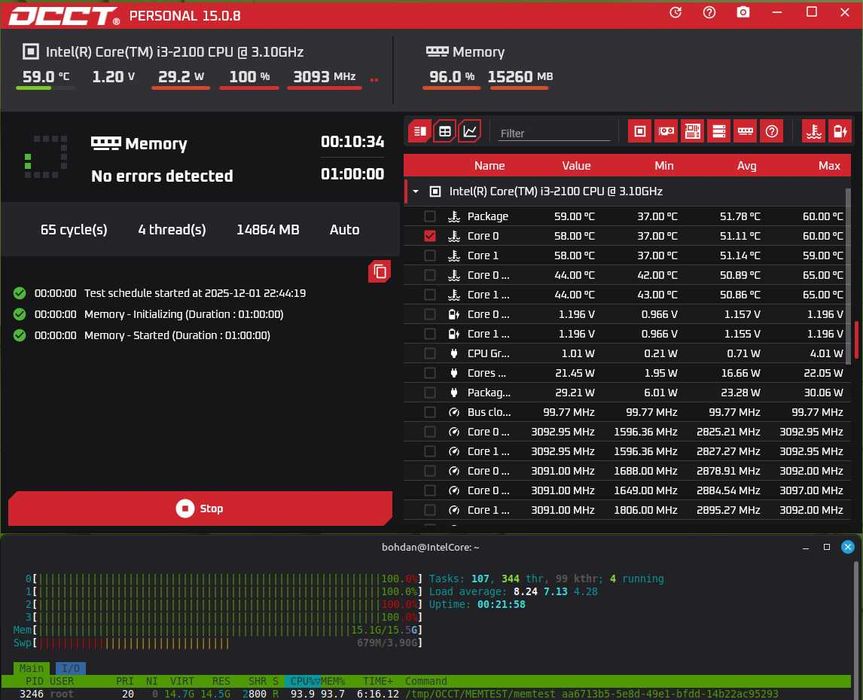
Task: Sort sensor table by Value header
Action: (x=576, y=166)
